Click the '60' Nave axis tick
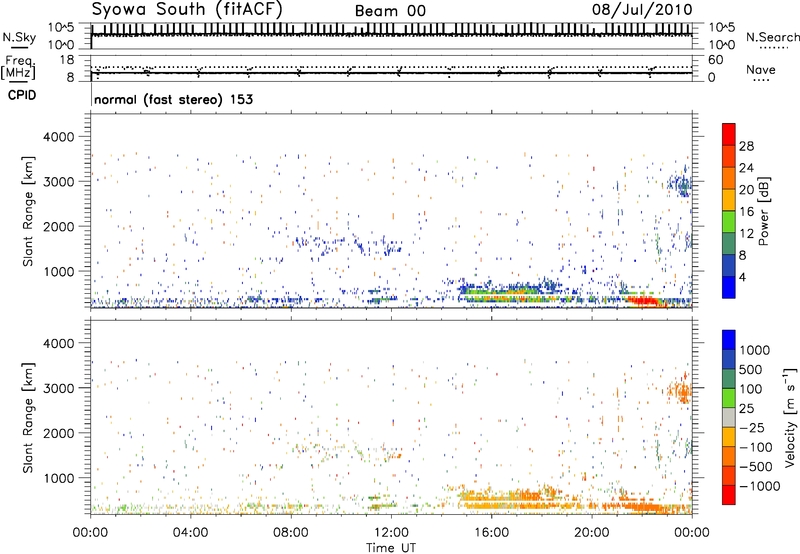The height and width of the screenshot is (554, 800). click(x=716, y=60)
